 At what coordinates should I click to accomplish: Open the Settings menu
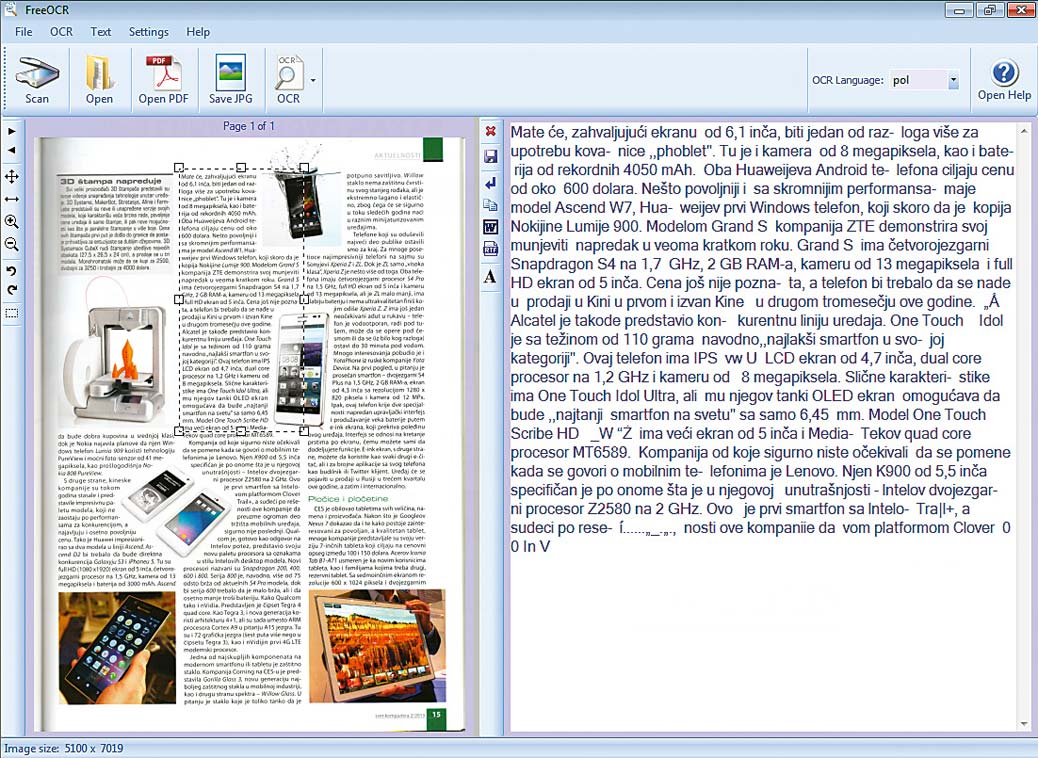coord(148,32)
